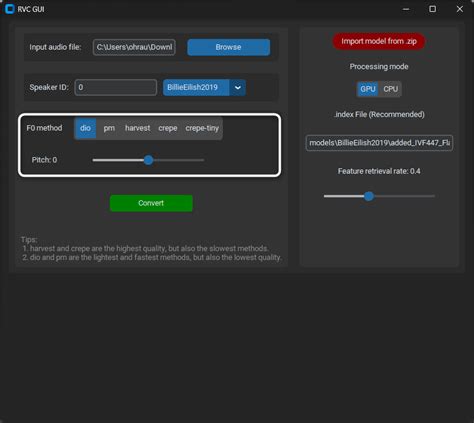Maximize the RVC GUI window

432,9
